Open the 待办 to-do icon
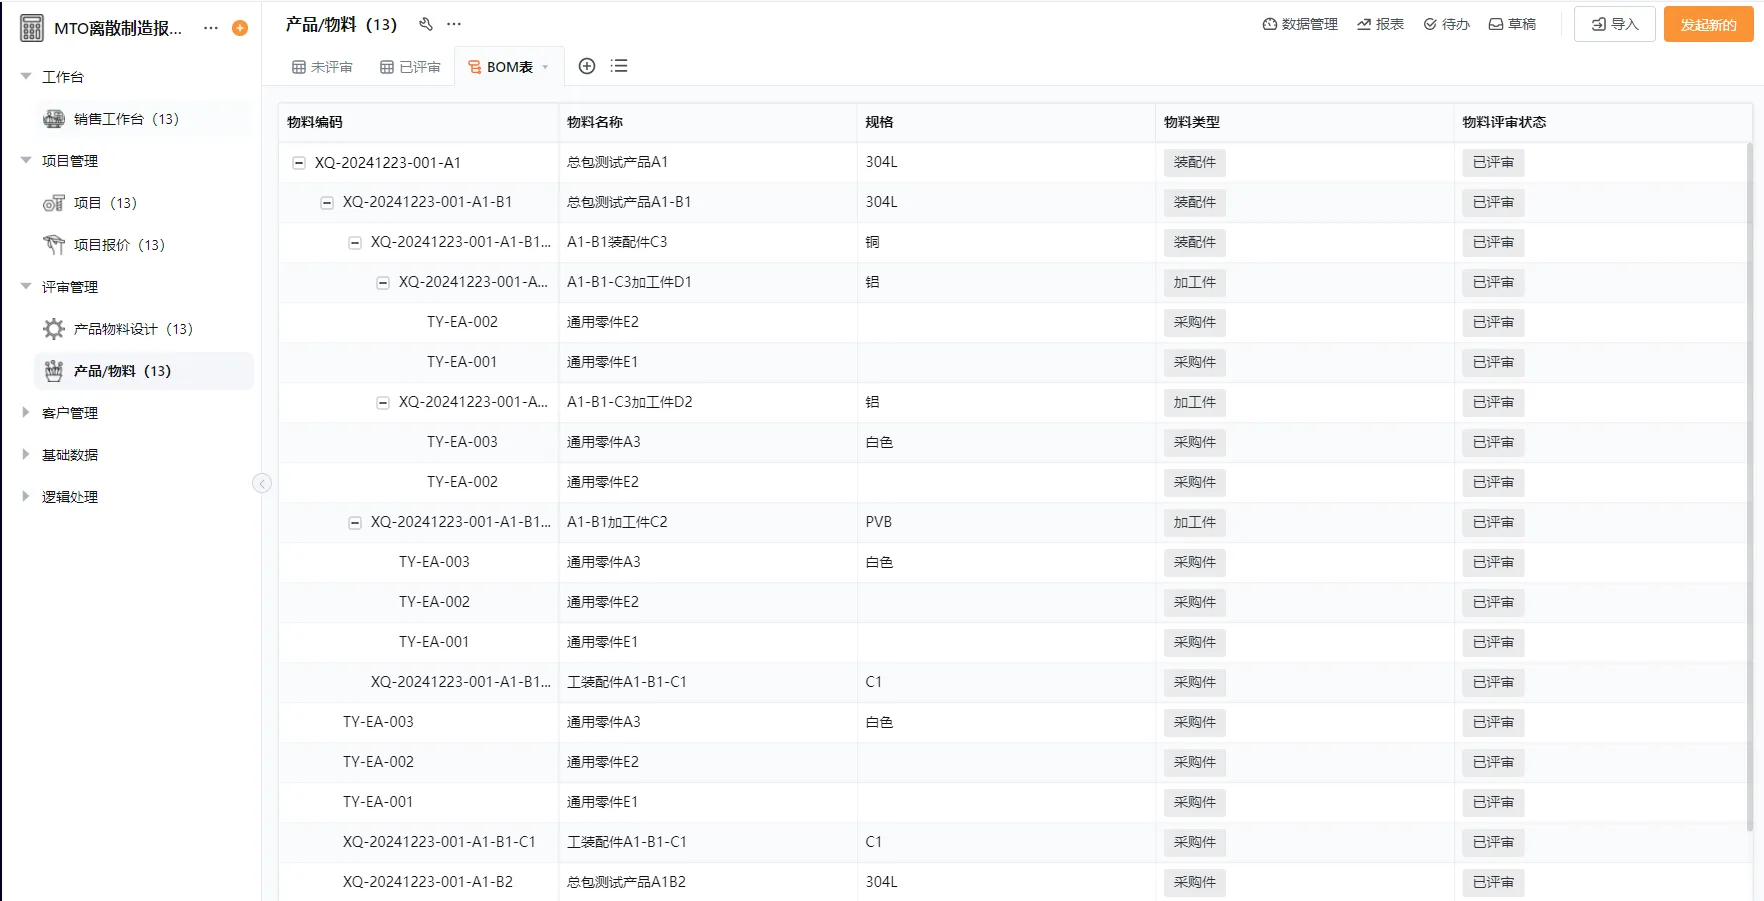 tap(1431, 23)
